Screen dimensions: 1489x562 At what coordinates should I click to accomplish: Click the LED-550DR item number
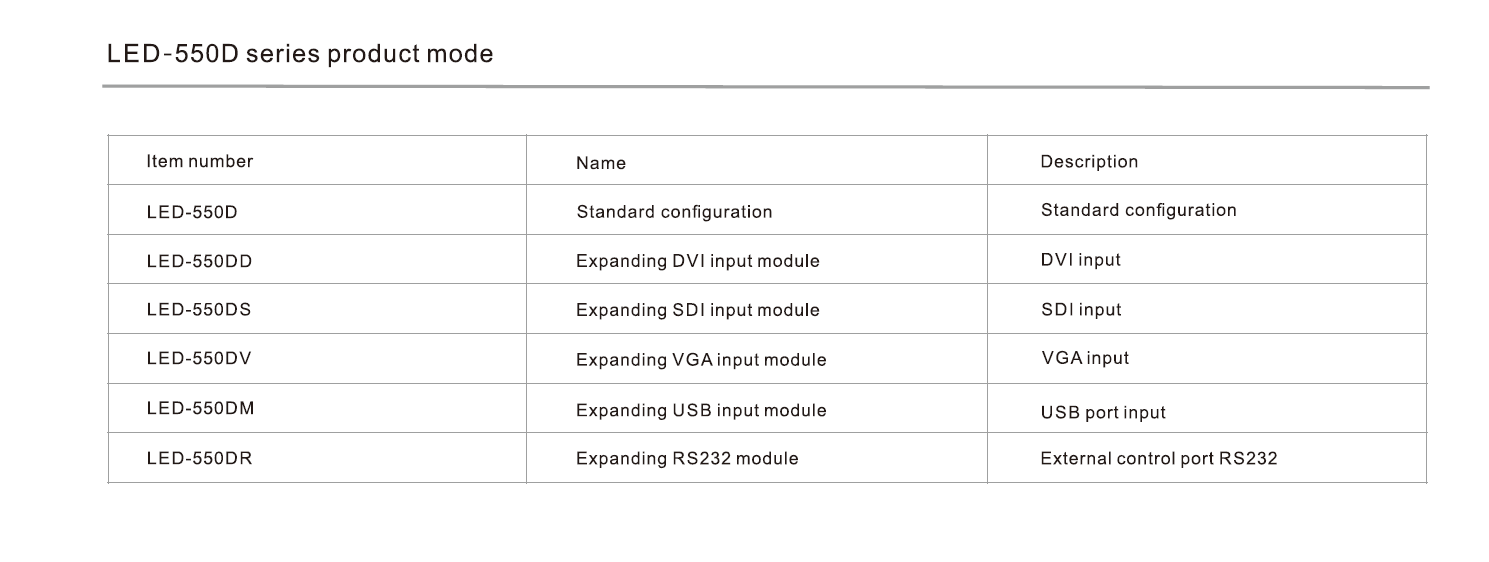[198, 458]
